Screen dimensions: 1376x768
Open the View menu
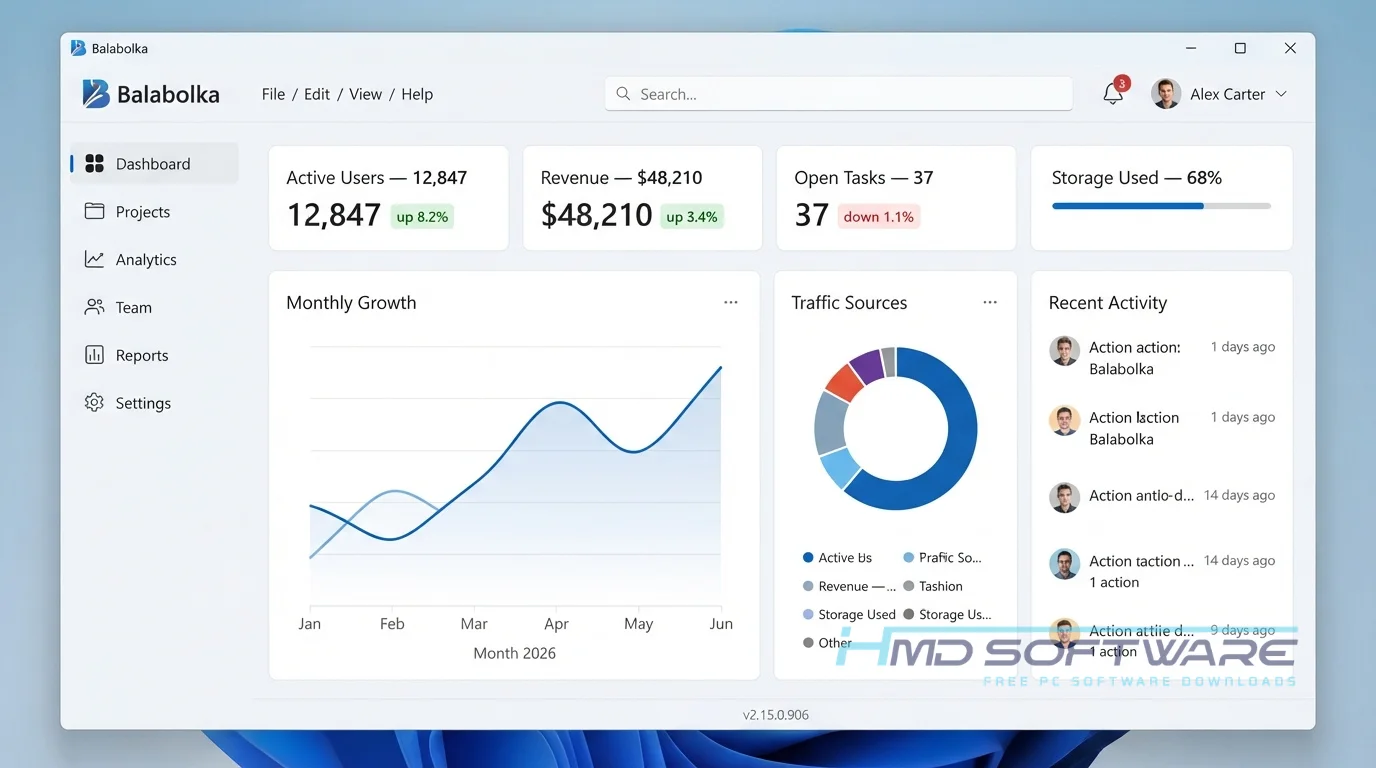365,94
